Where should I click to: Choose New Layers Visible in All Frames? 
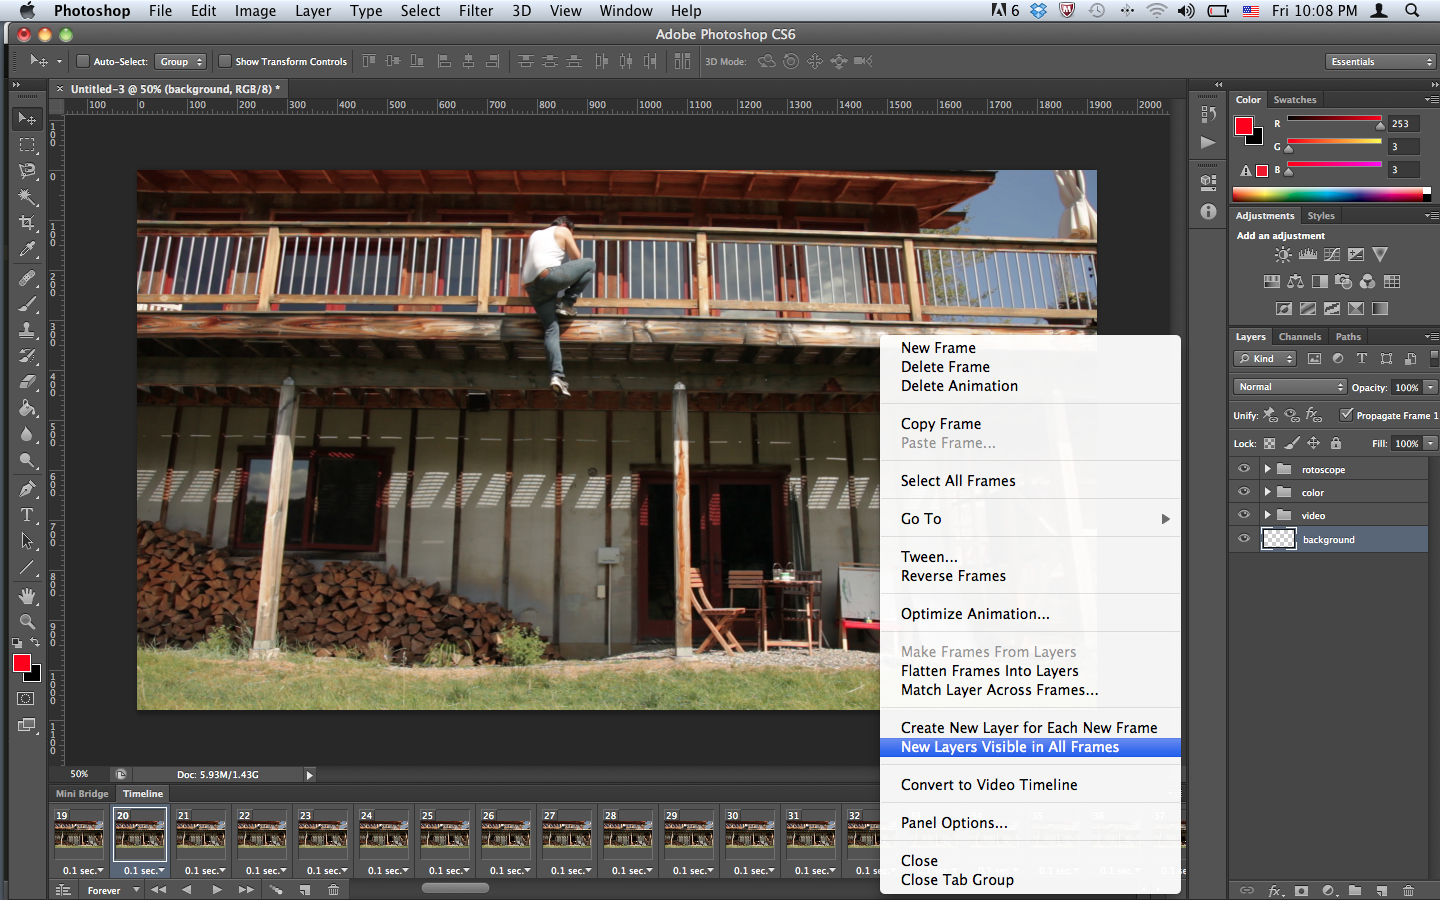pos(1010,747)
